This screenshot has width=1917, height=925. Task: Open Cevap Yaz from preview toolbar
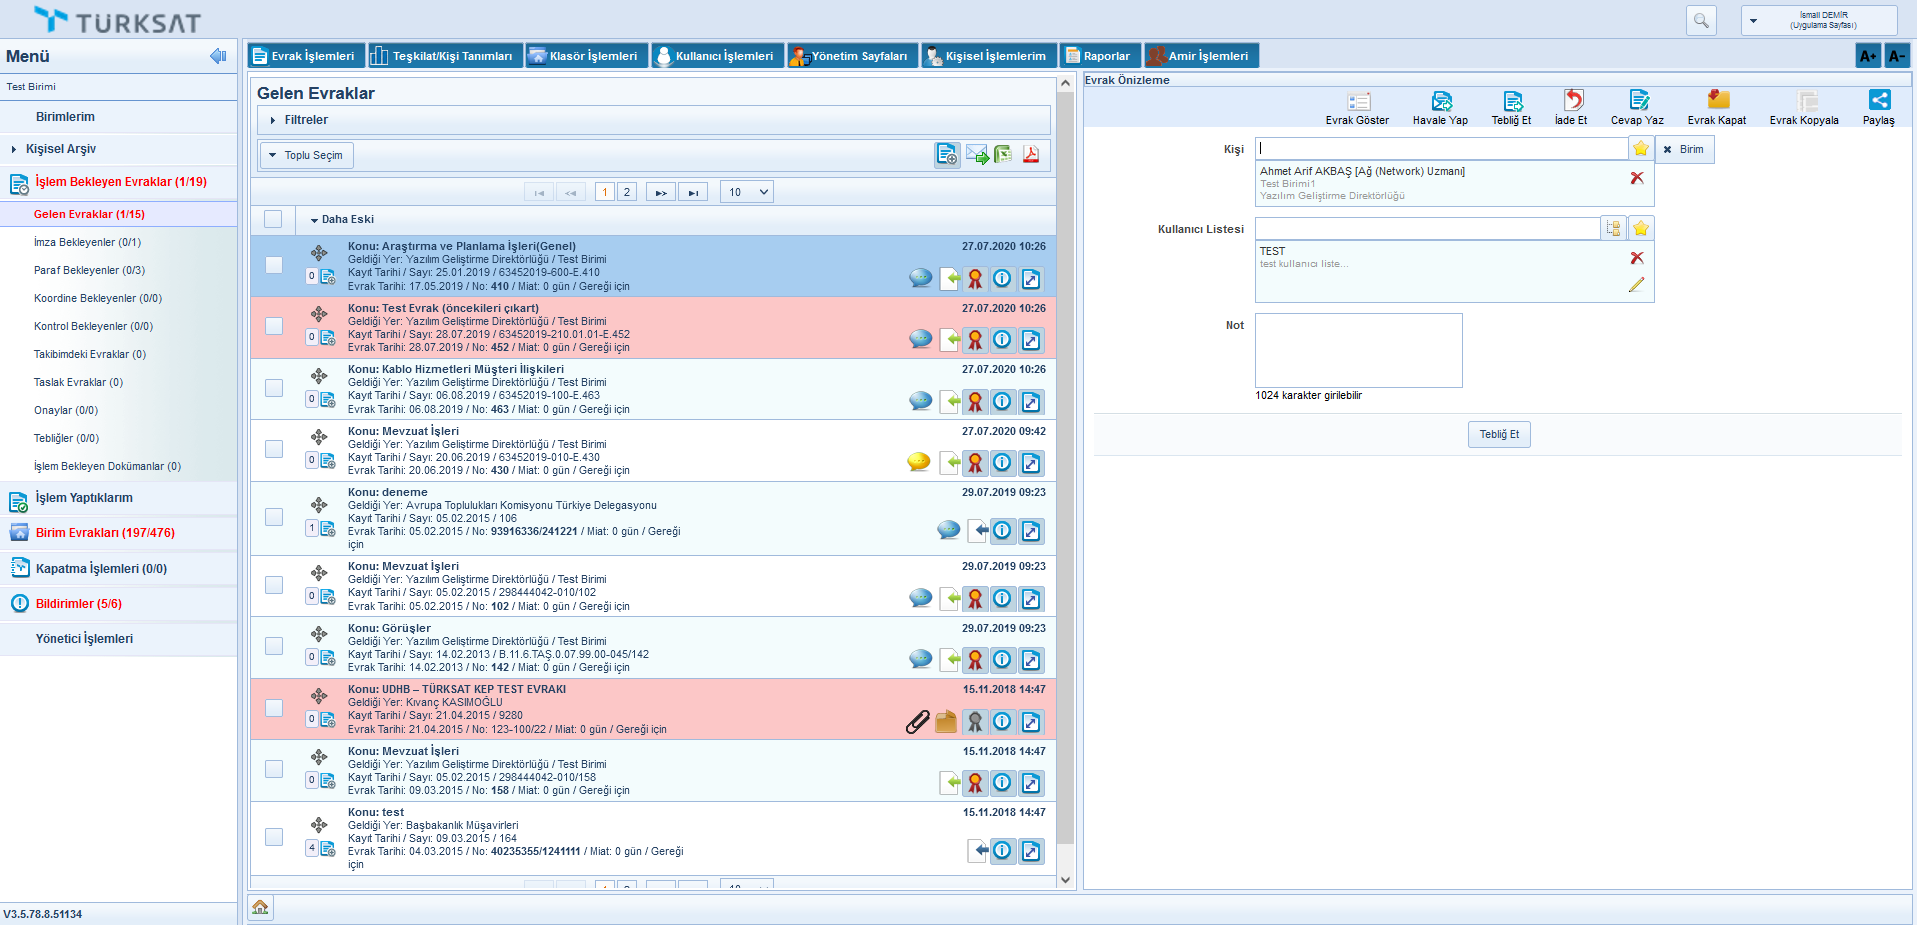pyautogui.click(x=1637, y=101)
